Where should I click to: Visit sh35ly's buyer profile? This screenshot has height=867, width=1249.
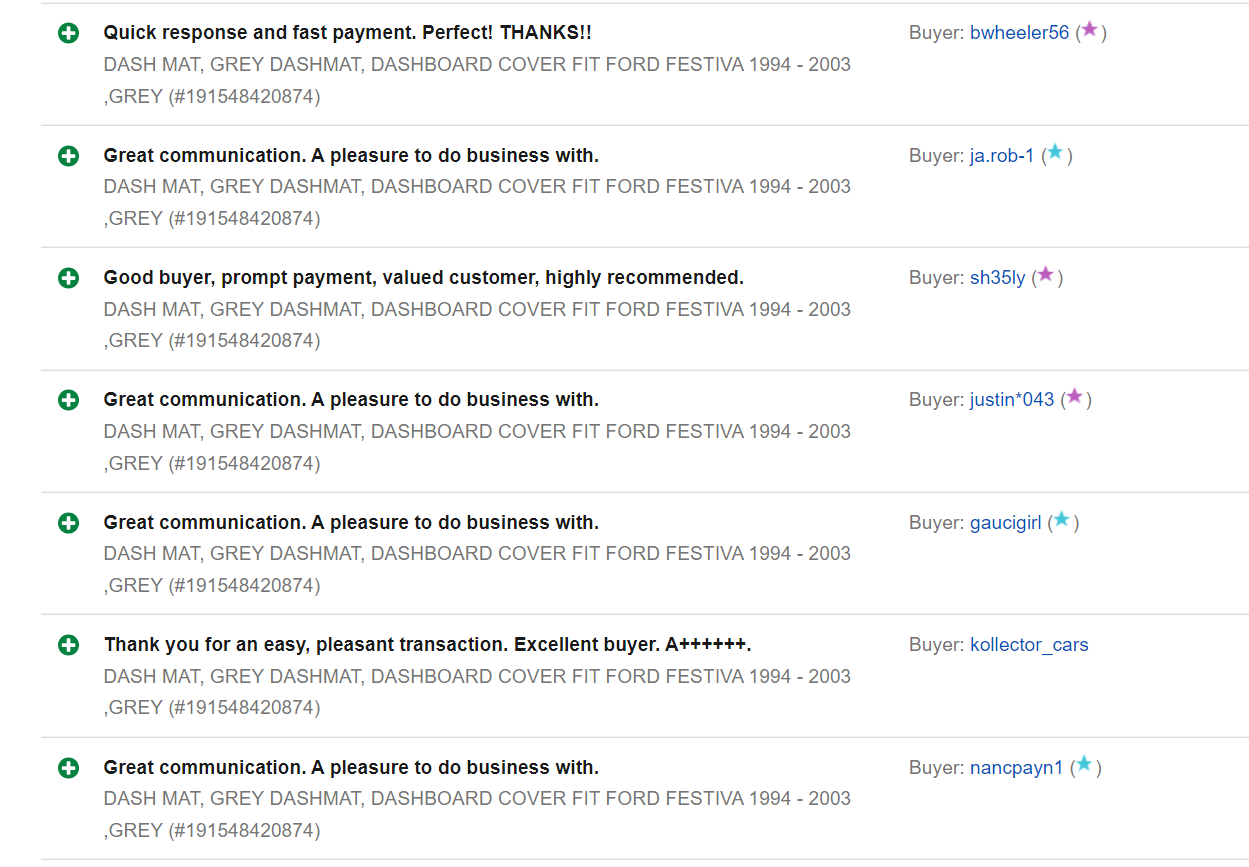997,278
